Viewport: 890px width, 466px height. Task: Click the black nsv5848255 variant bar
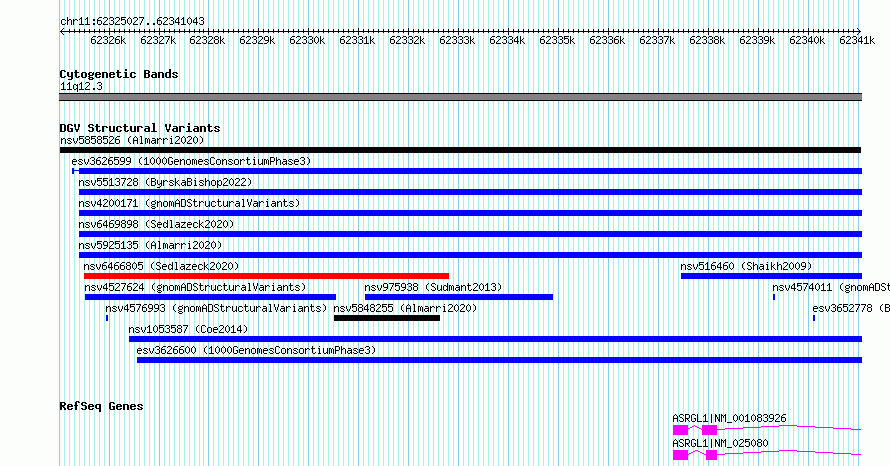coord(387,318)
